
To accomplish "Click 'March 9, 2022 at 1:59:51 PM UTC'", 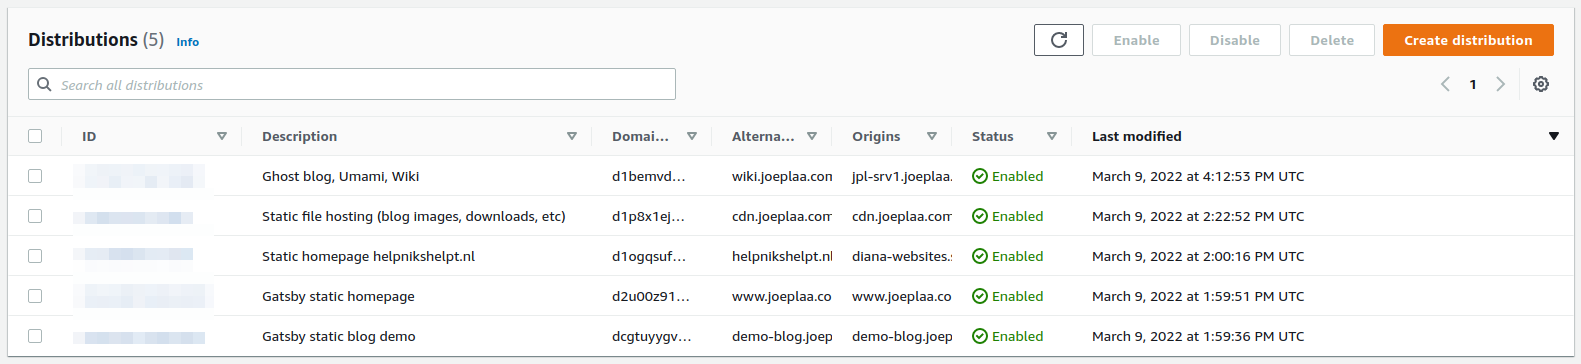I will [1198, 296].
